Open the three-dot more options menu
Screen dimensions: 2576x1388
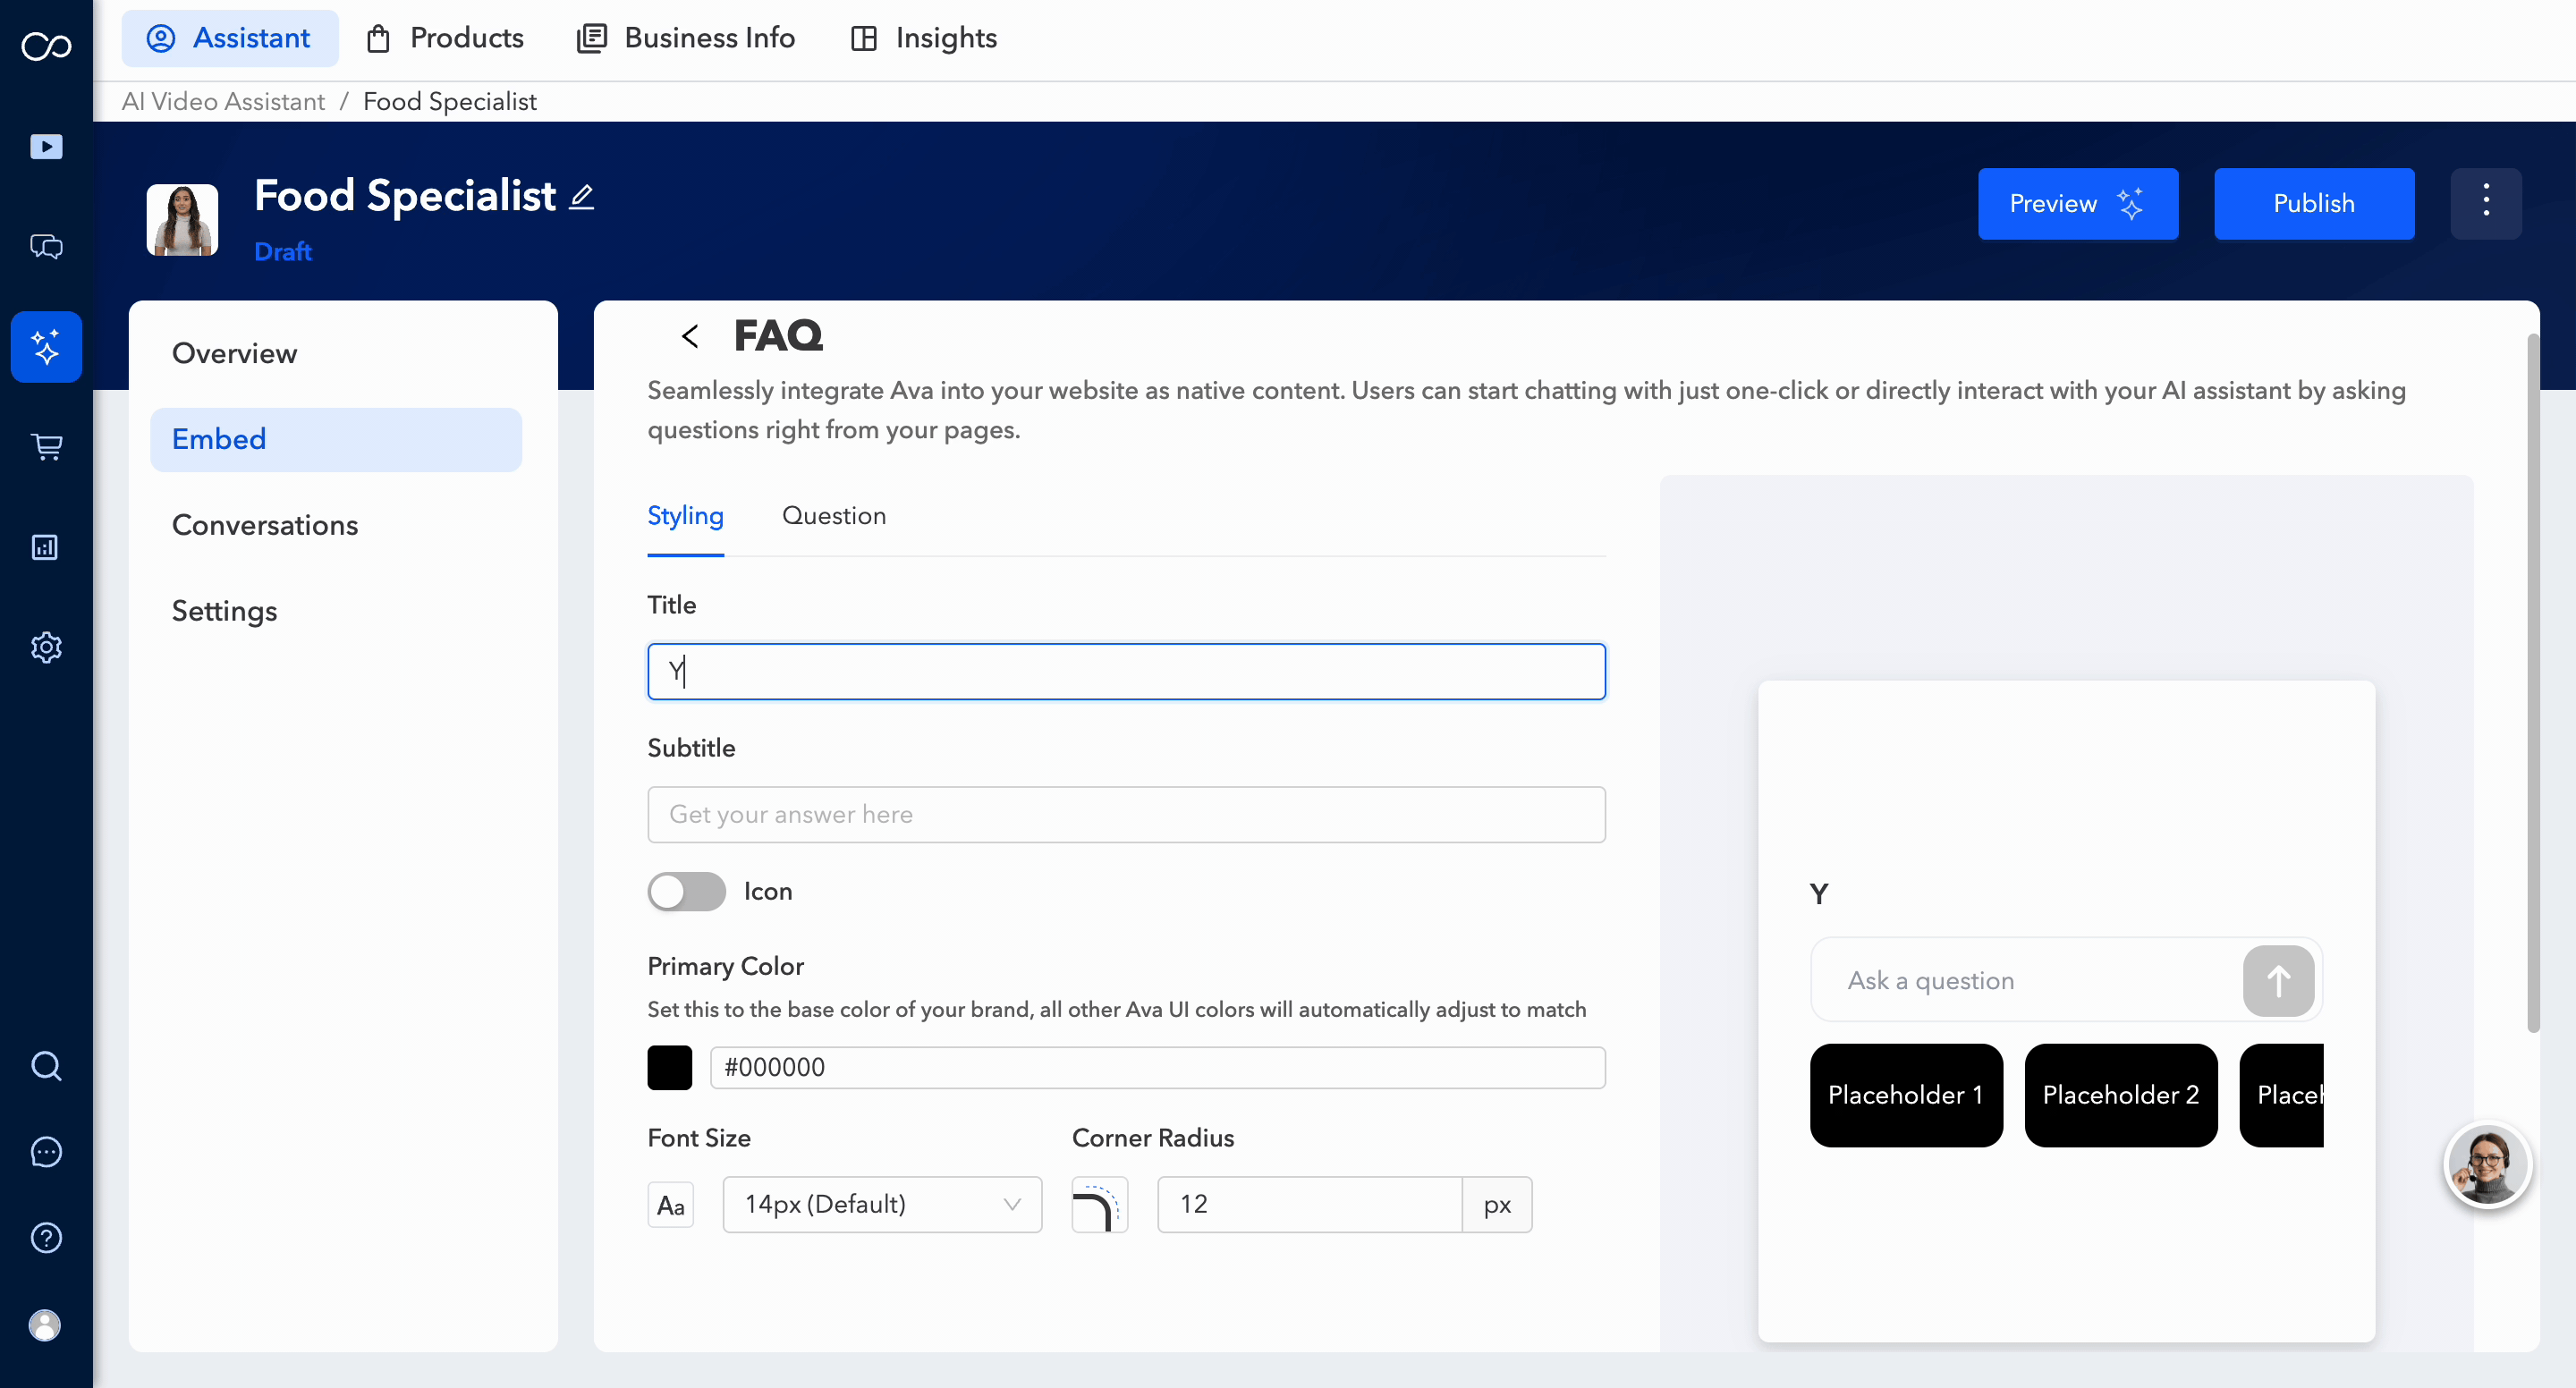tap(2486, 203)
